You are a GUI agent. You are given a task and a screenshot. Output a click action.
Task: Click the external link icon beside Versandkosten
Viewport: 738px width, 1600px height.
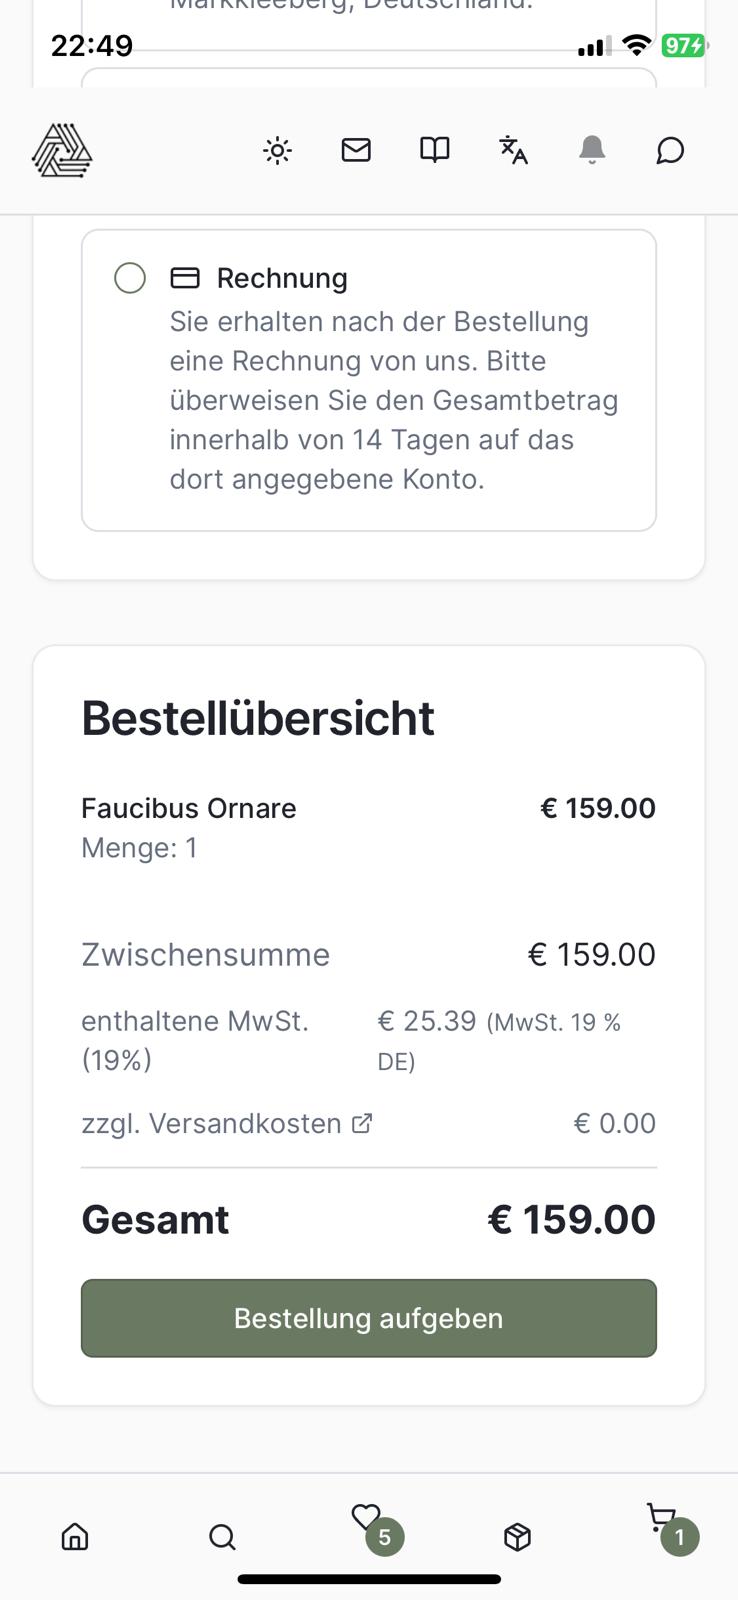[x=362, y=1124]
